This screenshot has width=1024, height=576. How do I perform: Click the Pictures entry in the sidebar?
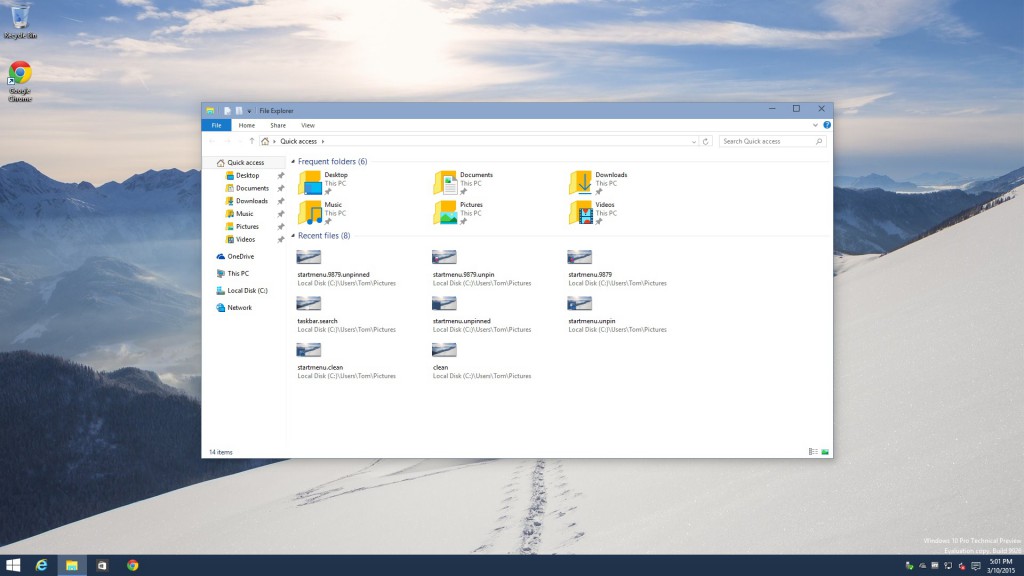point(242,227)
